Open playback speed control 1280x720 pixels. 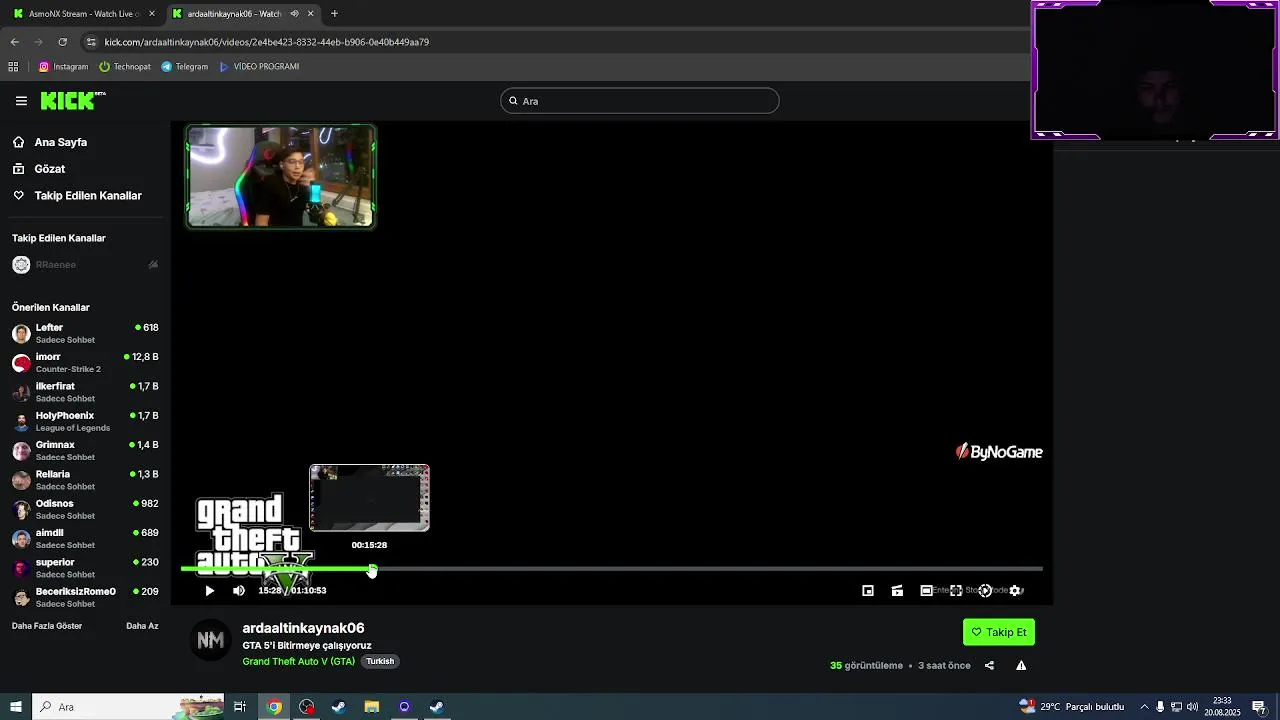[x=985, y=591]
